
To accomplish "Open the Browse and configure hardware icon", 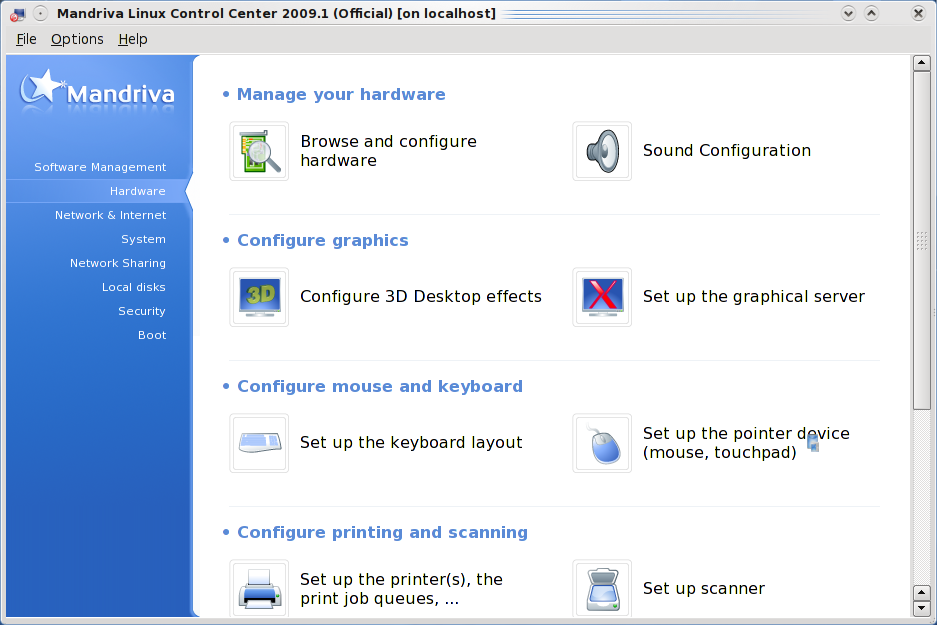I will [x=259, y=151].
